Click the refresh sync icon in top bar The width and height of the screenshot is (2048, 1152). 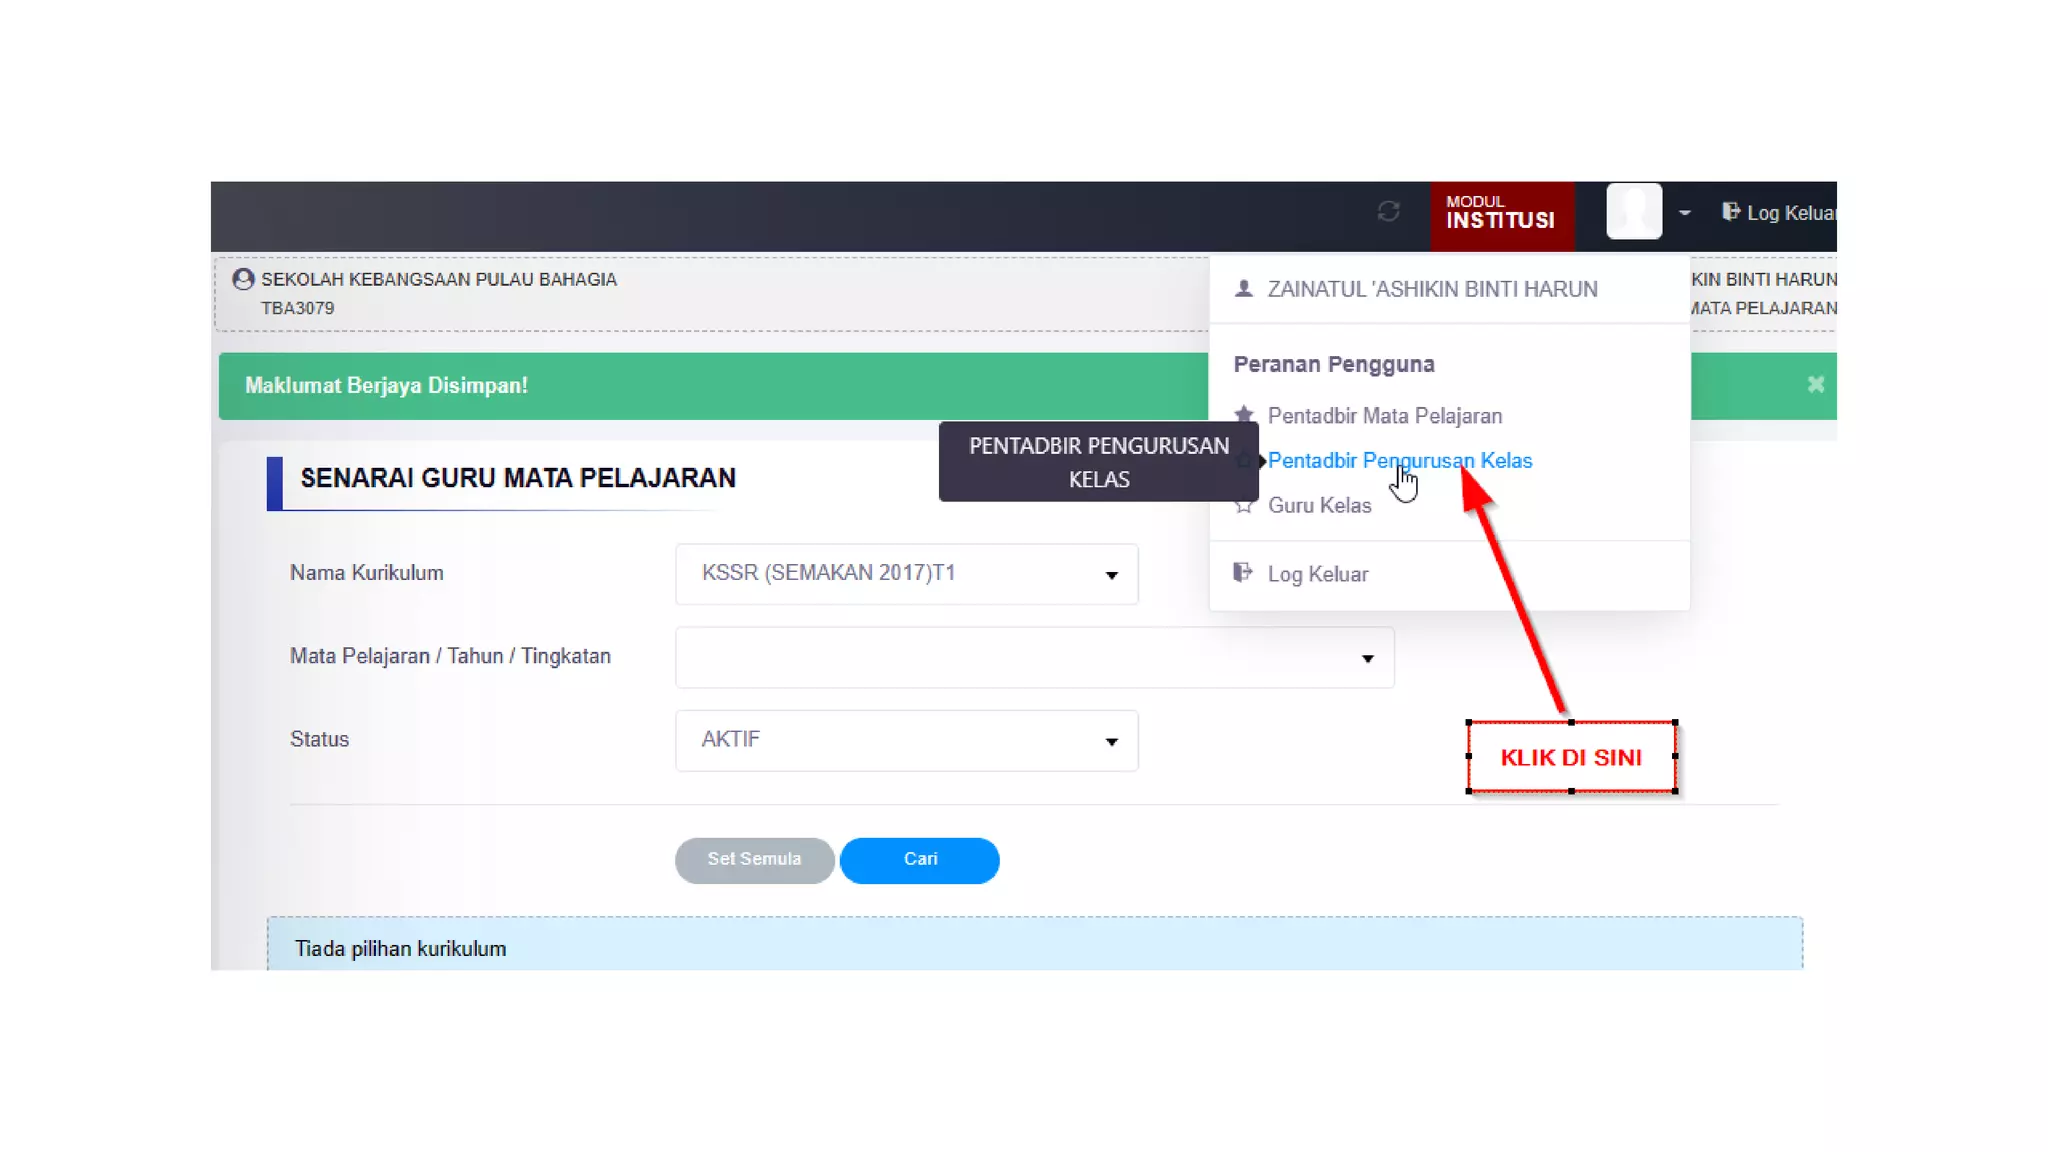[1388, 211]
